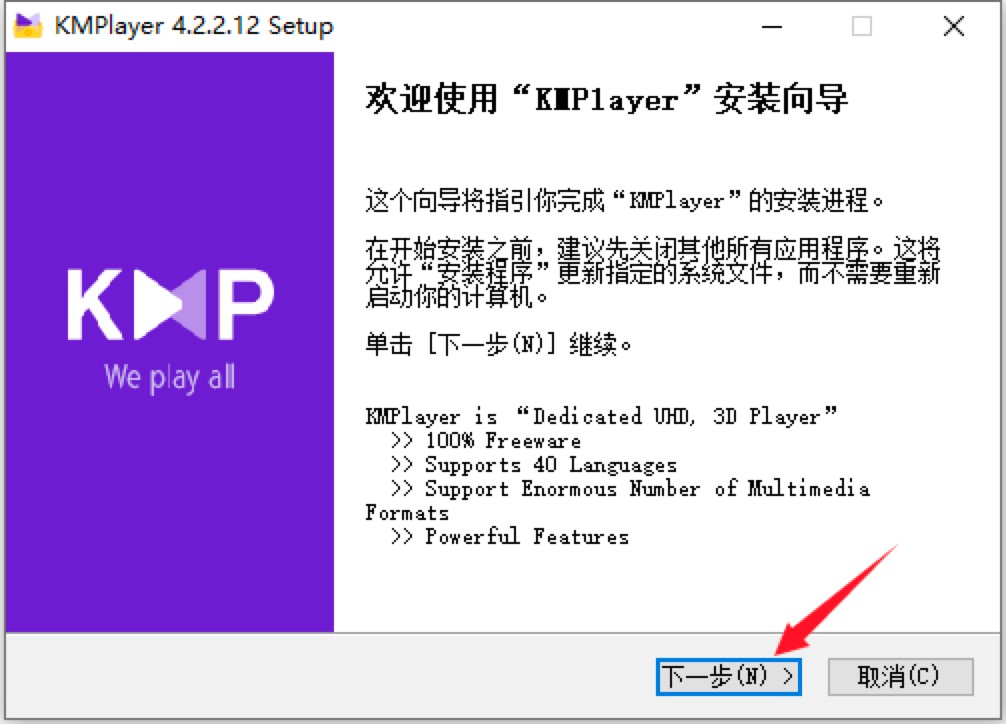
Task: Click 下一步(N) to continue installation
Action: click(x=728, y=676)
